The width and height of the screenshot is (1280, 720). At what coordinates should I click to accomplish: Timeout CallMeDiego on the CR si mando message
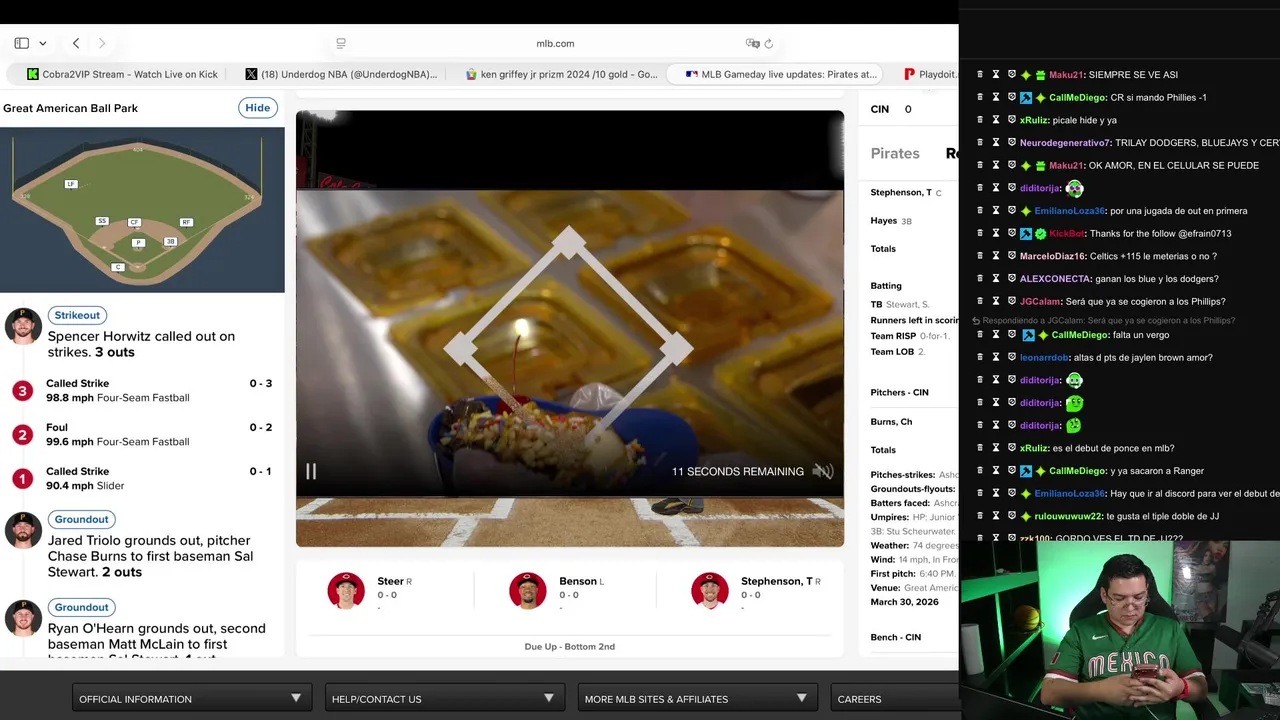[x=996, y=97]
